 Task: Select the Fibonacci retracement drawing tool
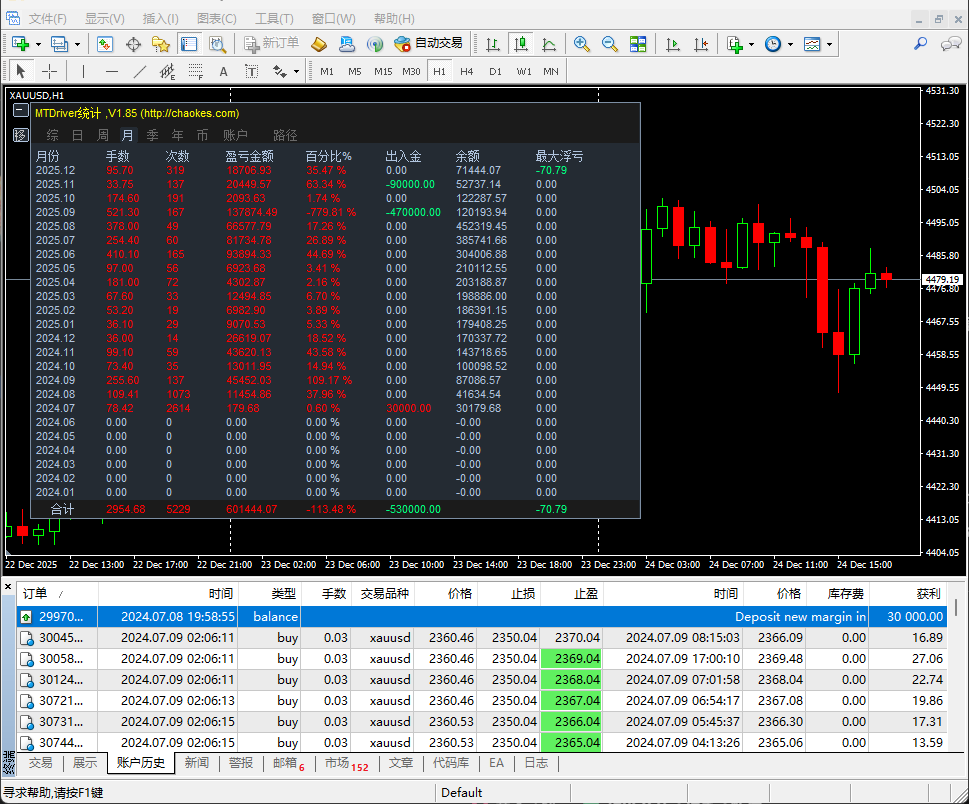click(x=196, y=71)
